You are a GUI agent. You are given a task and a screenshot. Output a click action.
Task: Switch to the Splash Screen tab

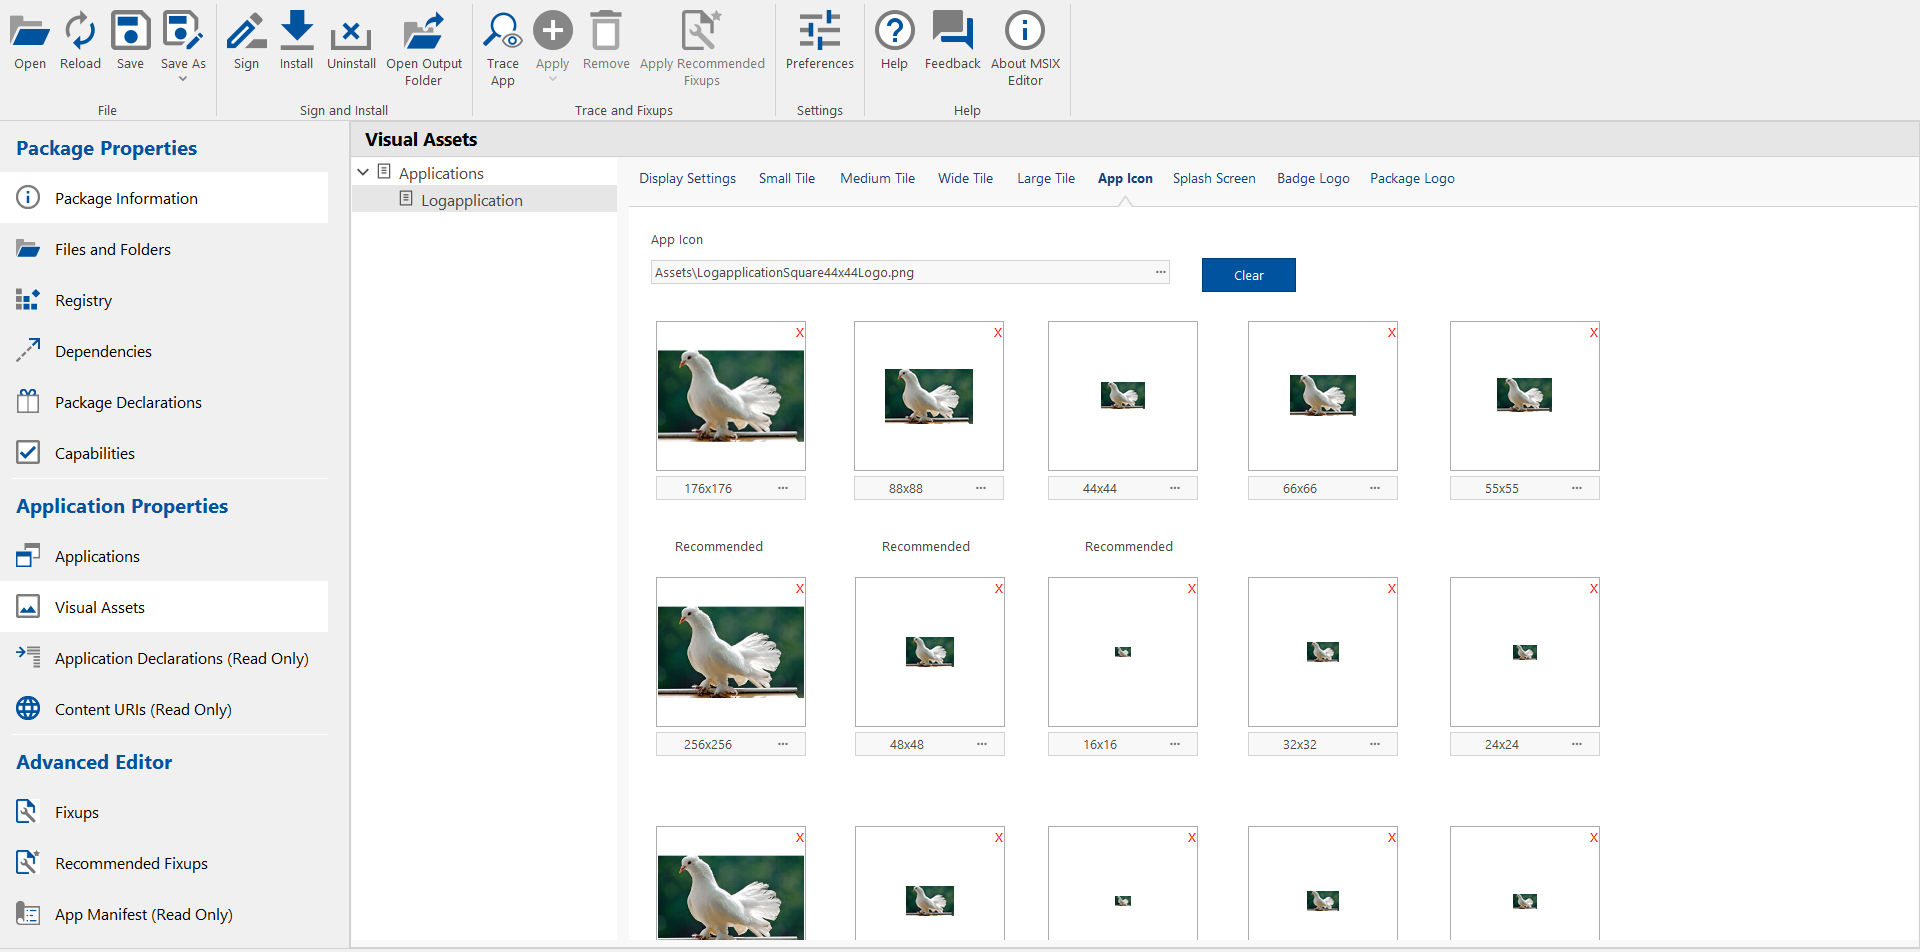(1213, 179)
